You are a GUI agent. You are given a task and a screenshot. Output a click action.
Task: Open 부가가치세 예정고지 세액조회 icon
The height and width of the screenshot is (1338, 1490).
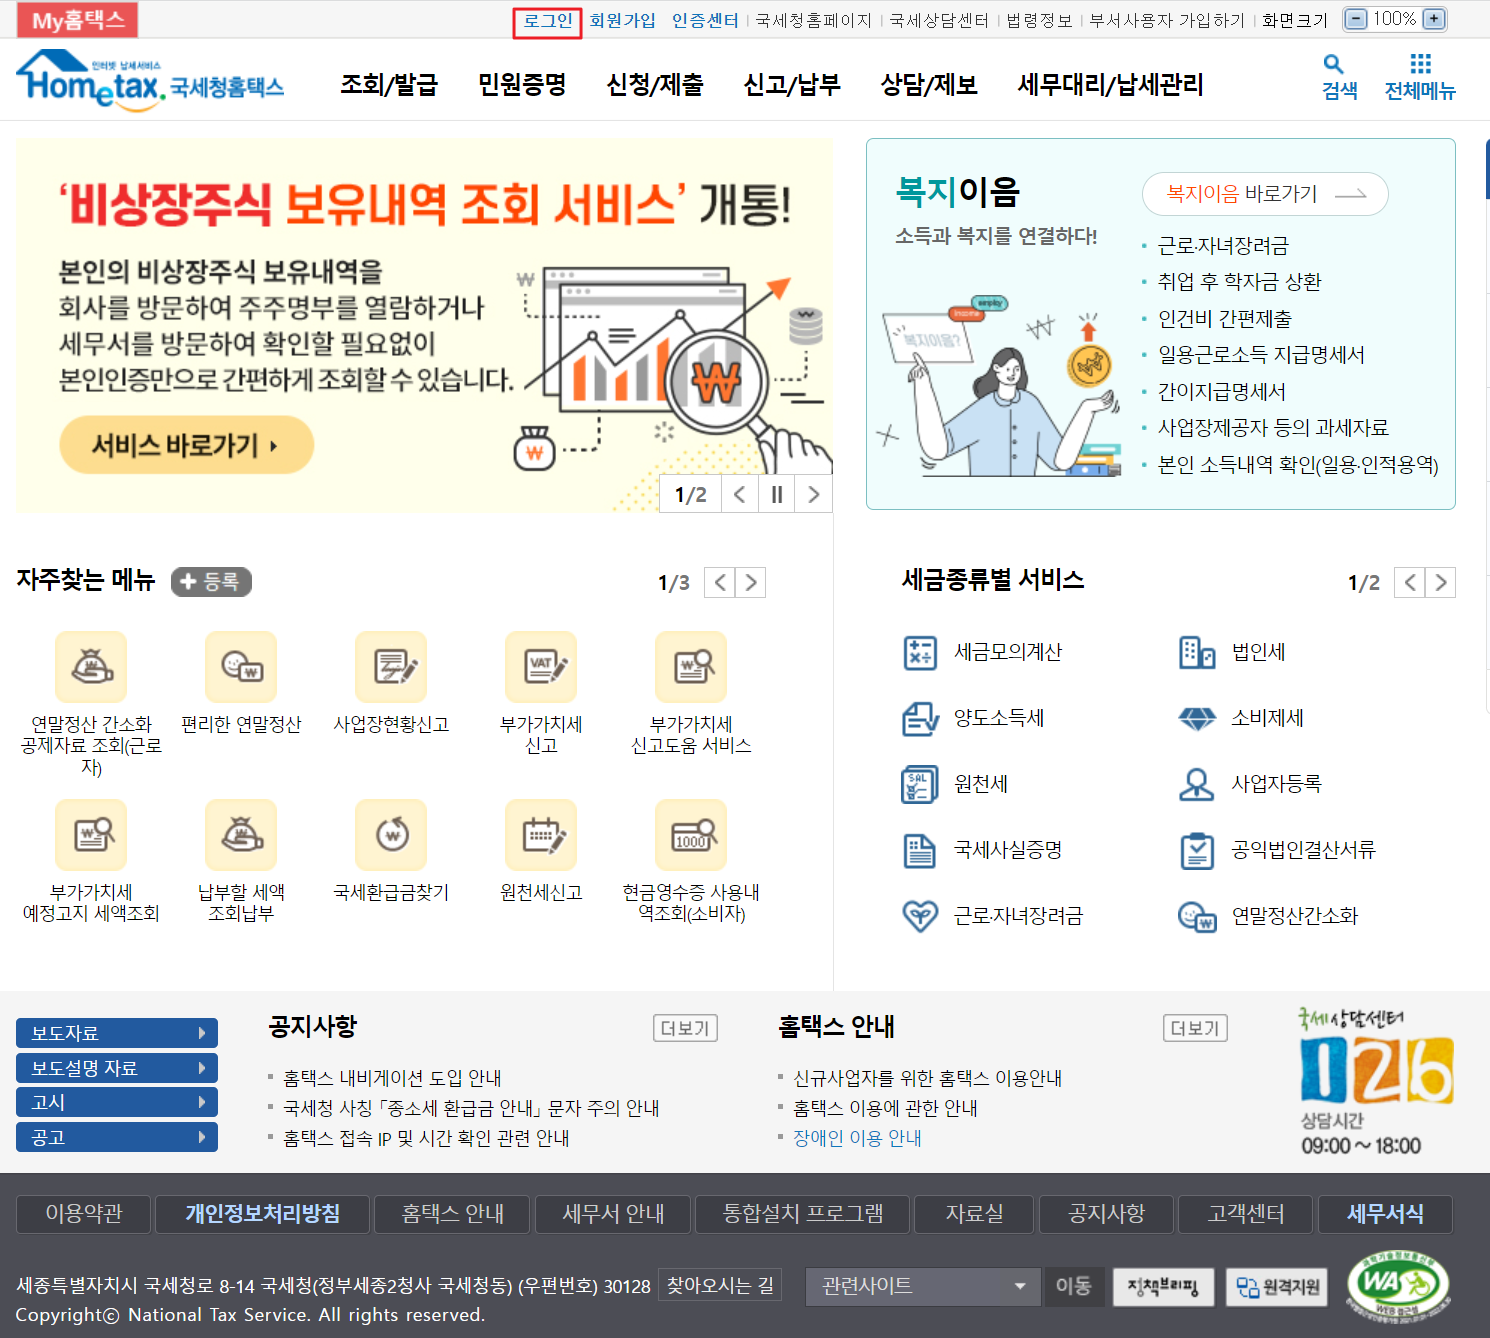[x=91, y=834]
